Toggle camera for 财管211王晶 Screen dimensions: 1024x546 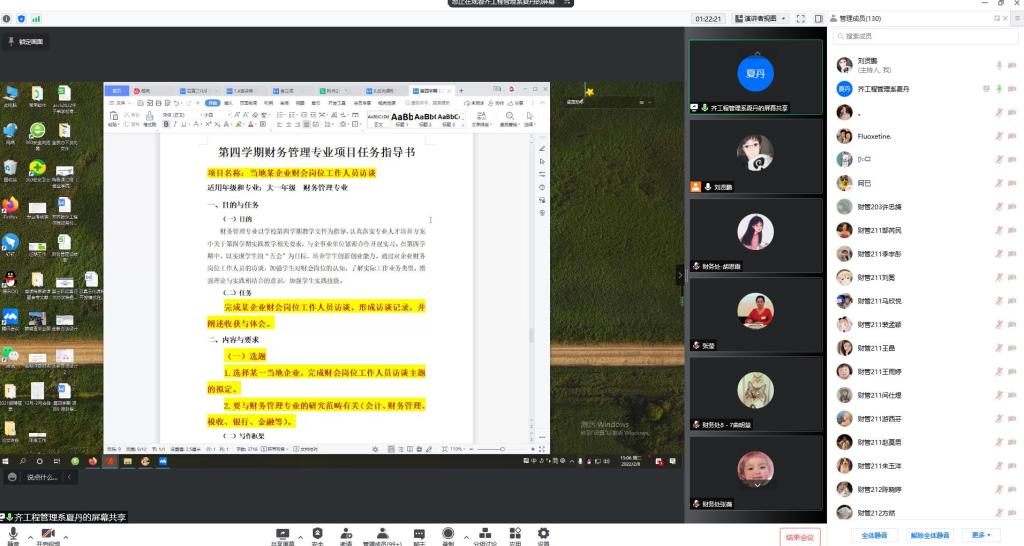point(1012,348)
